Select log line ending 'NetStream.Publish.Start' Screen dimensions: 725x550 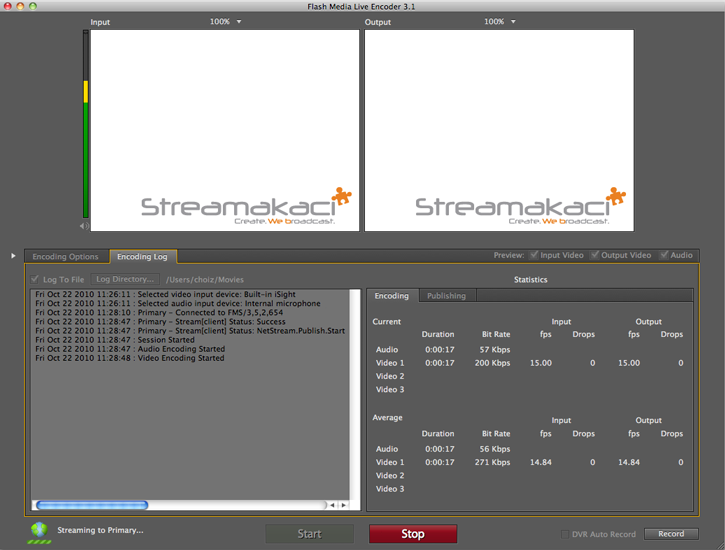pyautogui.click(x=190, y=331)
